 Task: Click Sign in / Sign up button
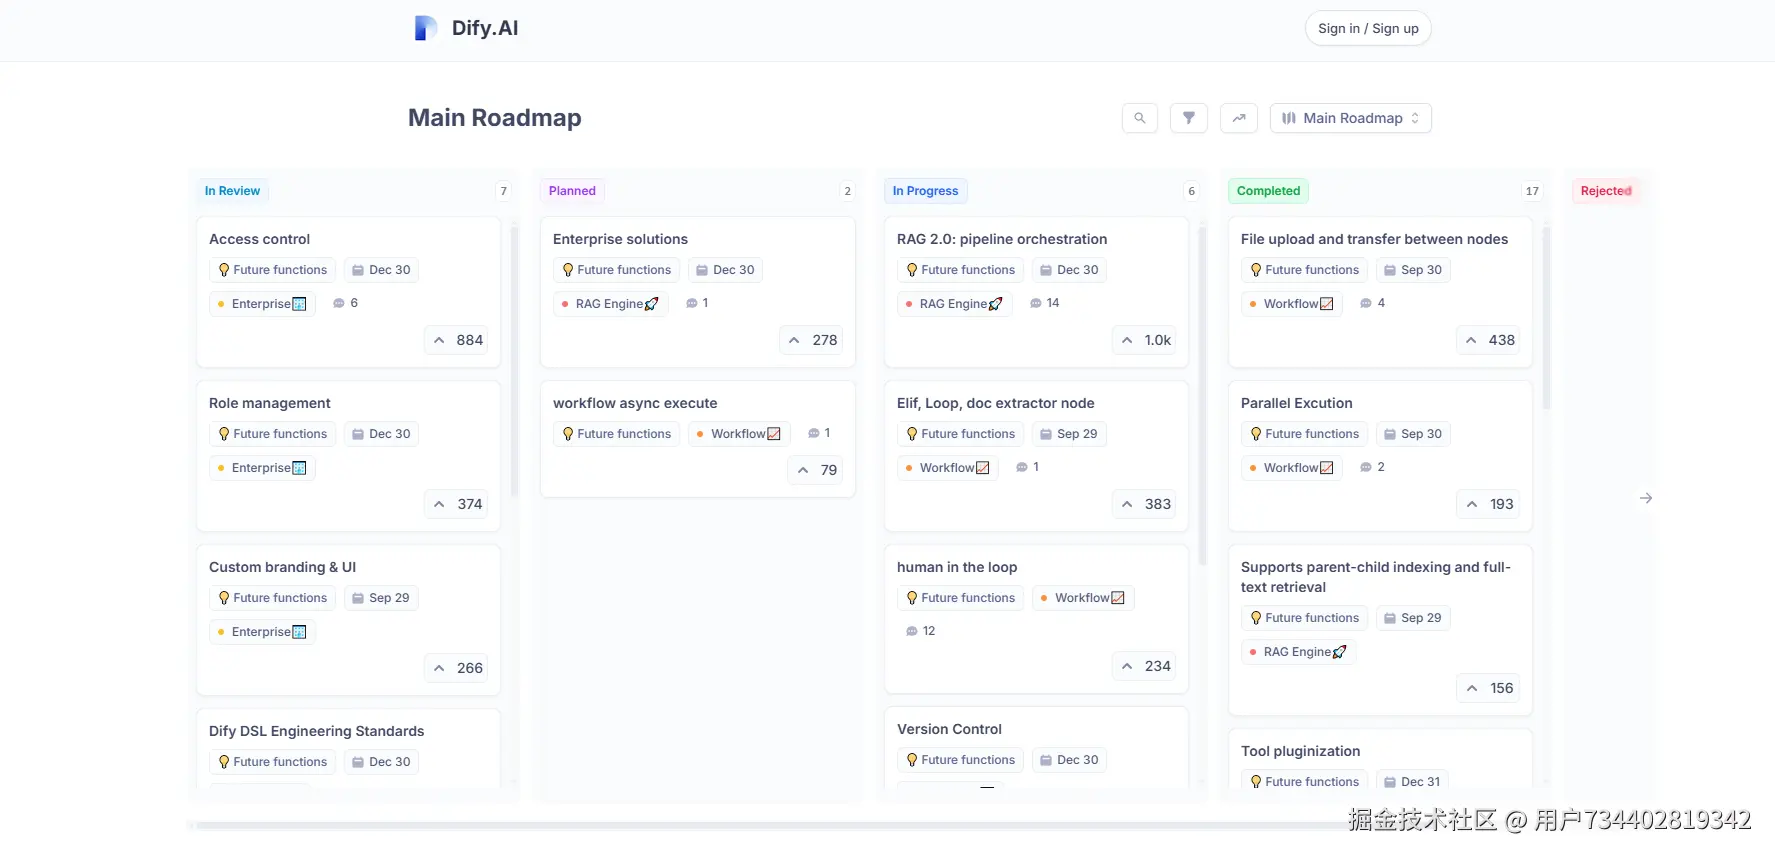[1367, 28]
